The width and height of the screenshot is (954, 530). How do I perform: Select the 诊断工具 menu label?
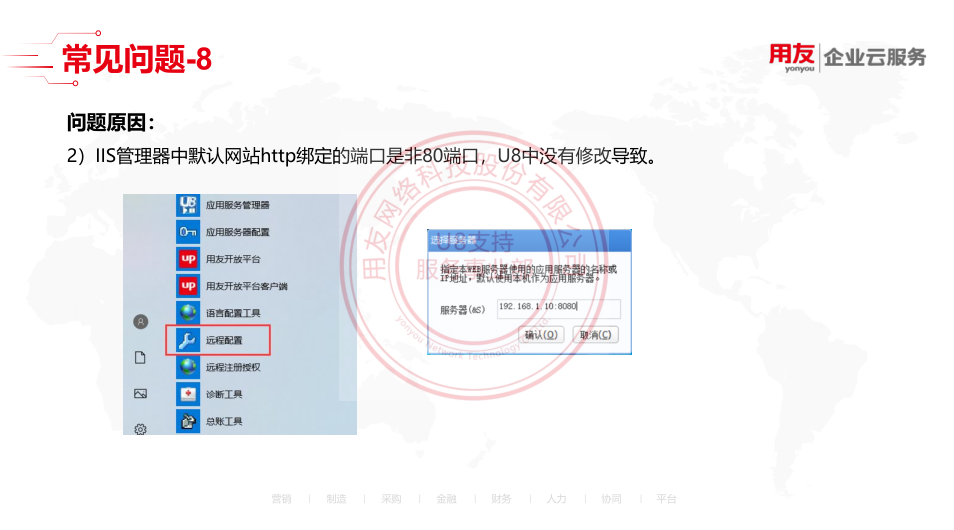coord(224,394)
